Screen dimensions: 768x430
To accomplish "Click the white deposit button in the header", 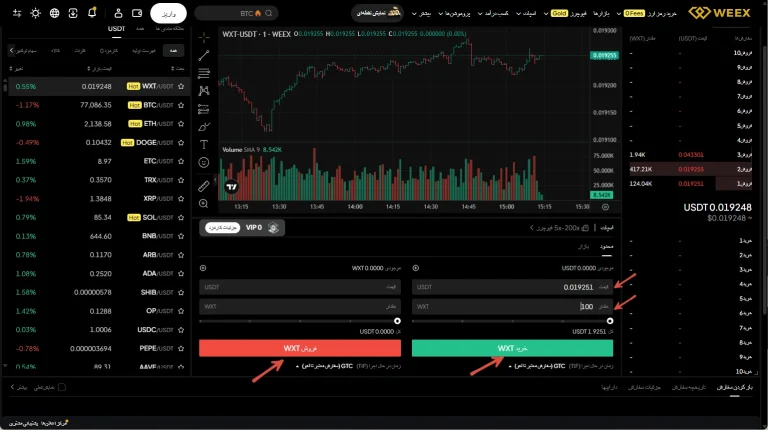I will pos(168,13).
